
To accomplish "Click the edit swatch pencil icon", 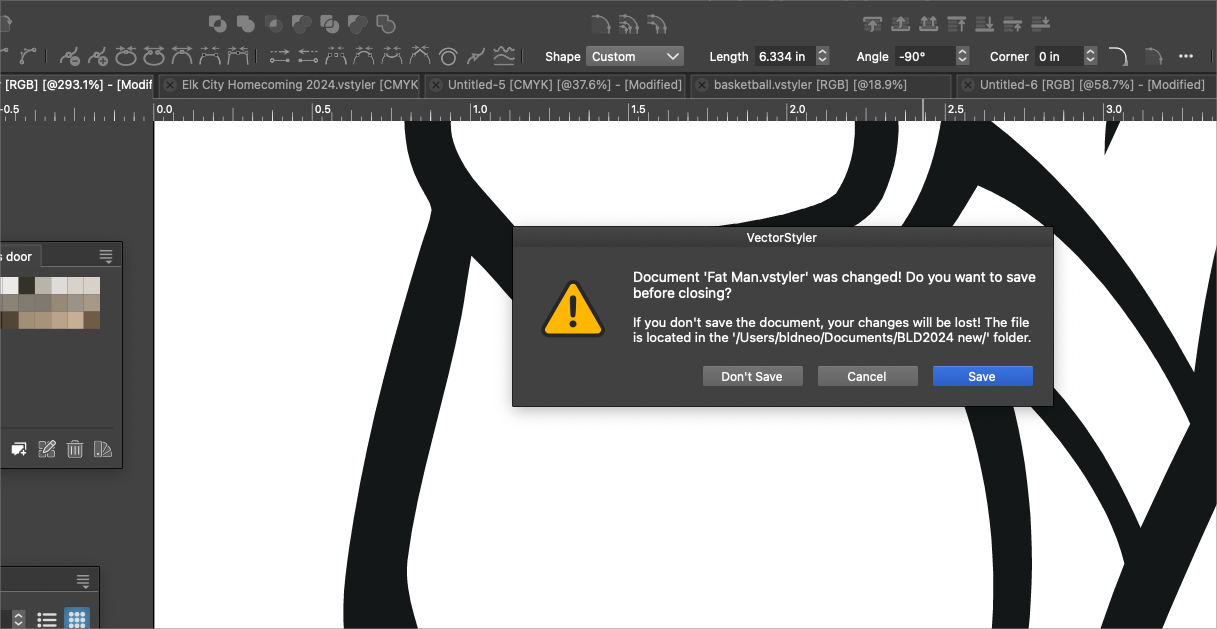I will pos(47,449).
